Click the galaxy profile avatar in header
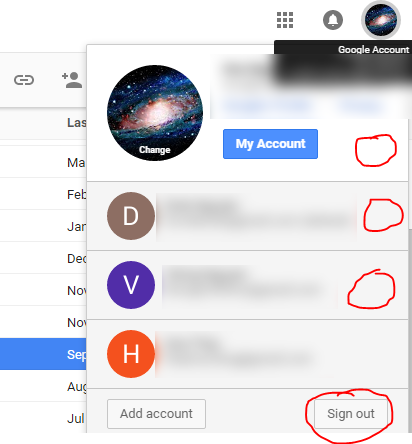Viewport: 412px width, 444px height. coord(381,20)
